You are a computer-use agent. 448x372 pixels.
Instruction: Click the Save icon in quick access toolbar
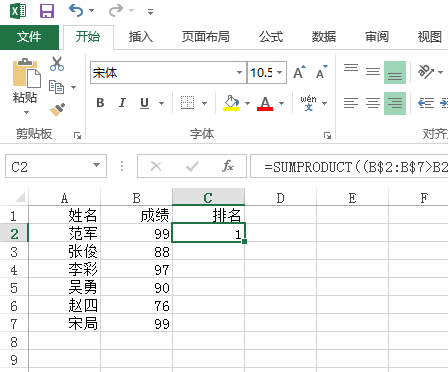(x=47, y=11)
